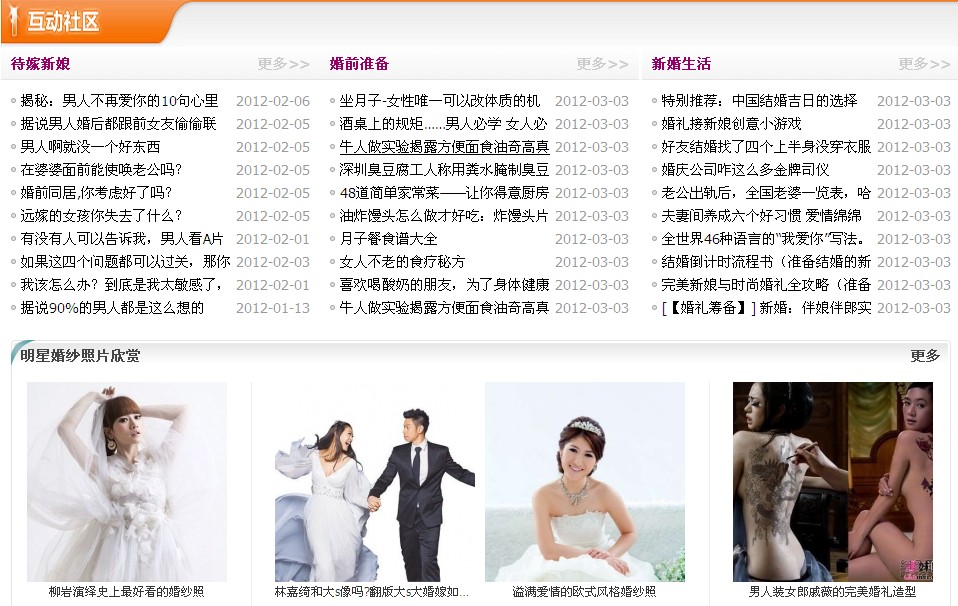Open article 喜欢喝酸奶的朋友，为了身体健康
This screenshot has height=606, width=958.
point(444,285)
